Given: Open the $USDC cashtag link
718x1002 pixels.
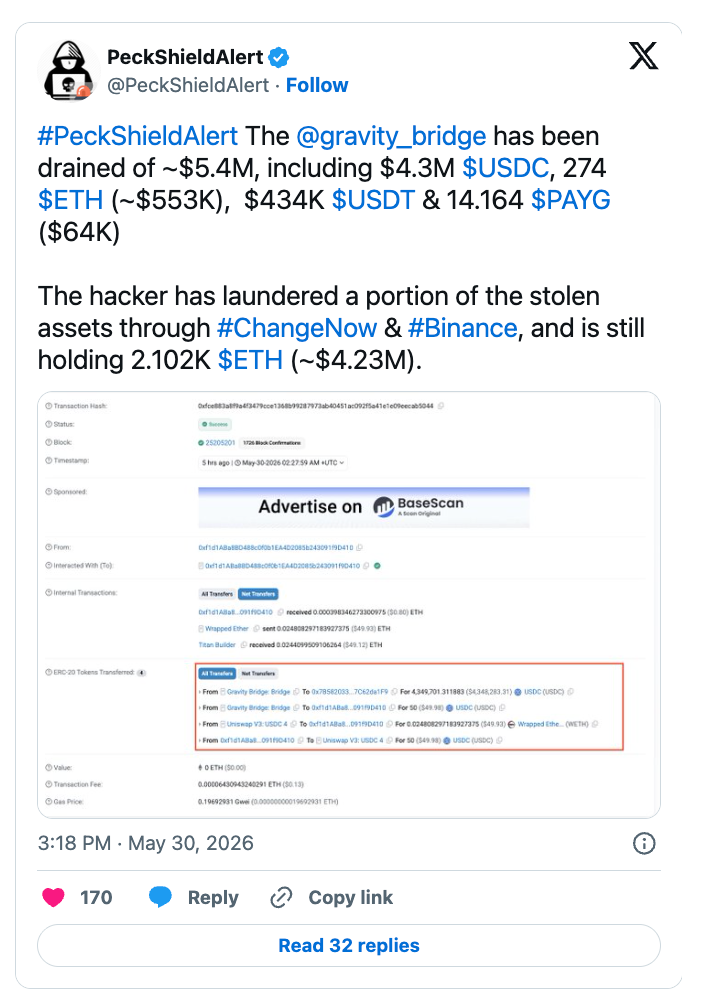Looking at the screenshot, I should tap(505, 168).
